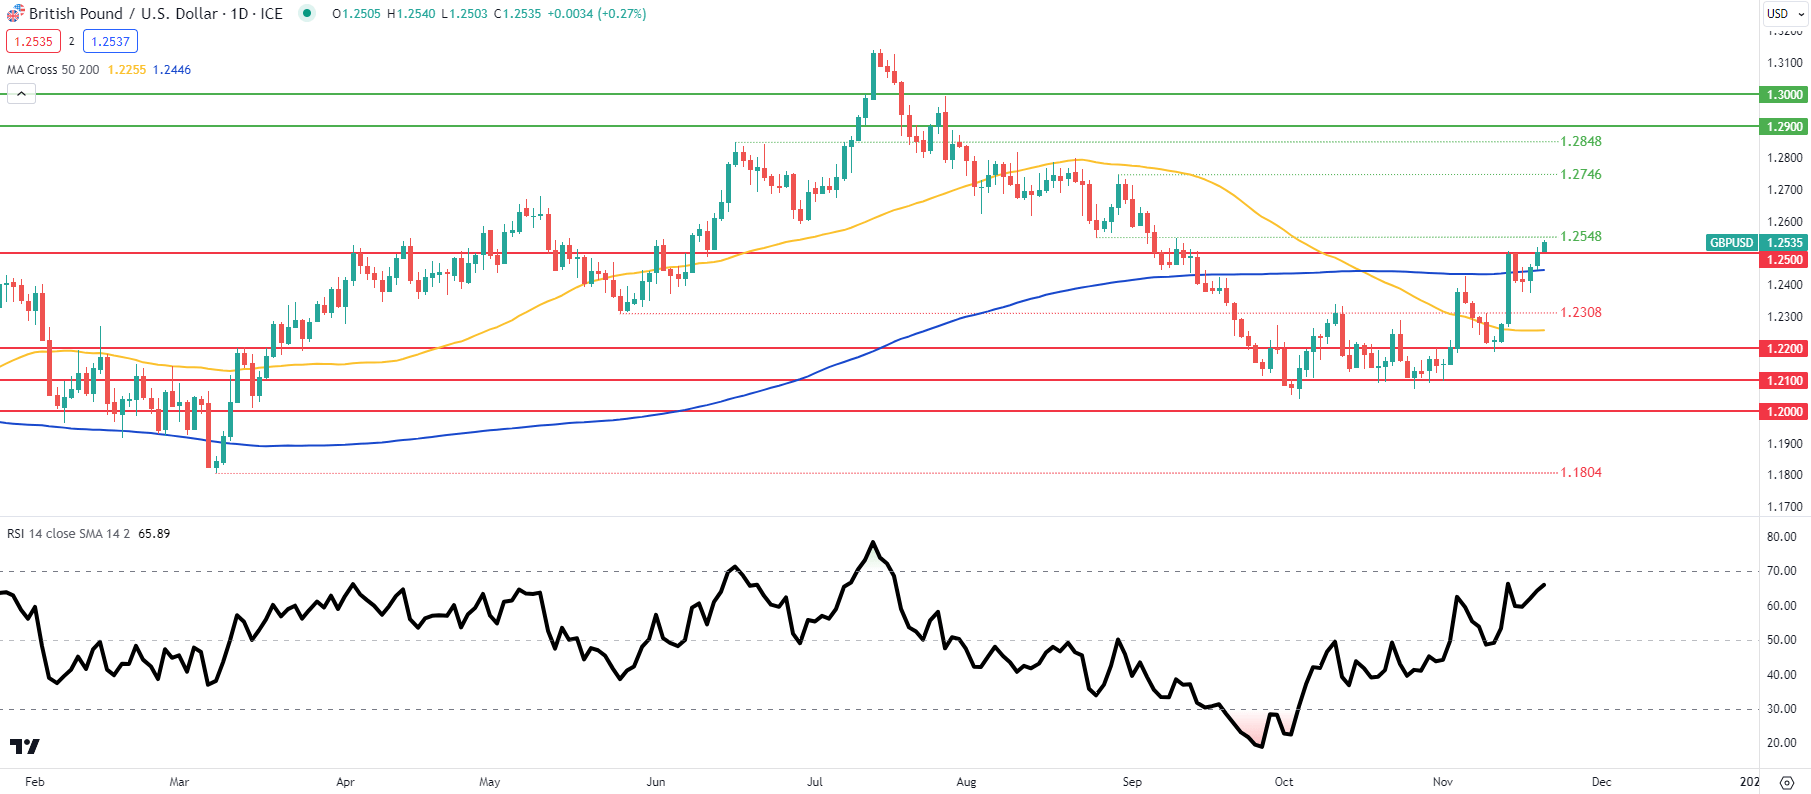Click the RSI 70.00 scale label
The image size is (1811, 794).
click(x=1782, y=572)
